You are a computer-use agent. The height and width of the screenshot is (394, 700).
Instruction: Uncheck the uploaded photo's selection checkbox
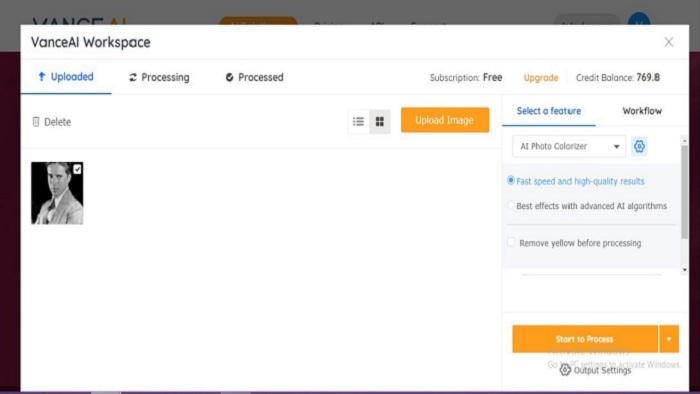pyautogui.click(x=77, y=169)
